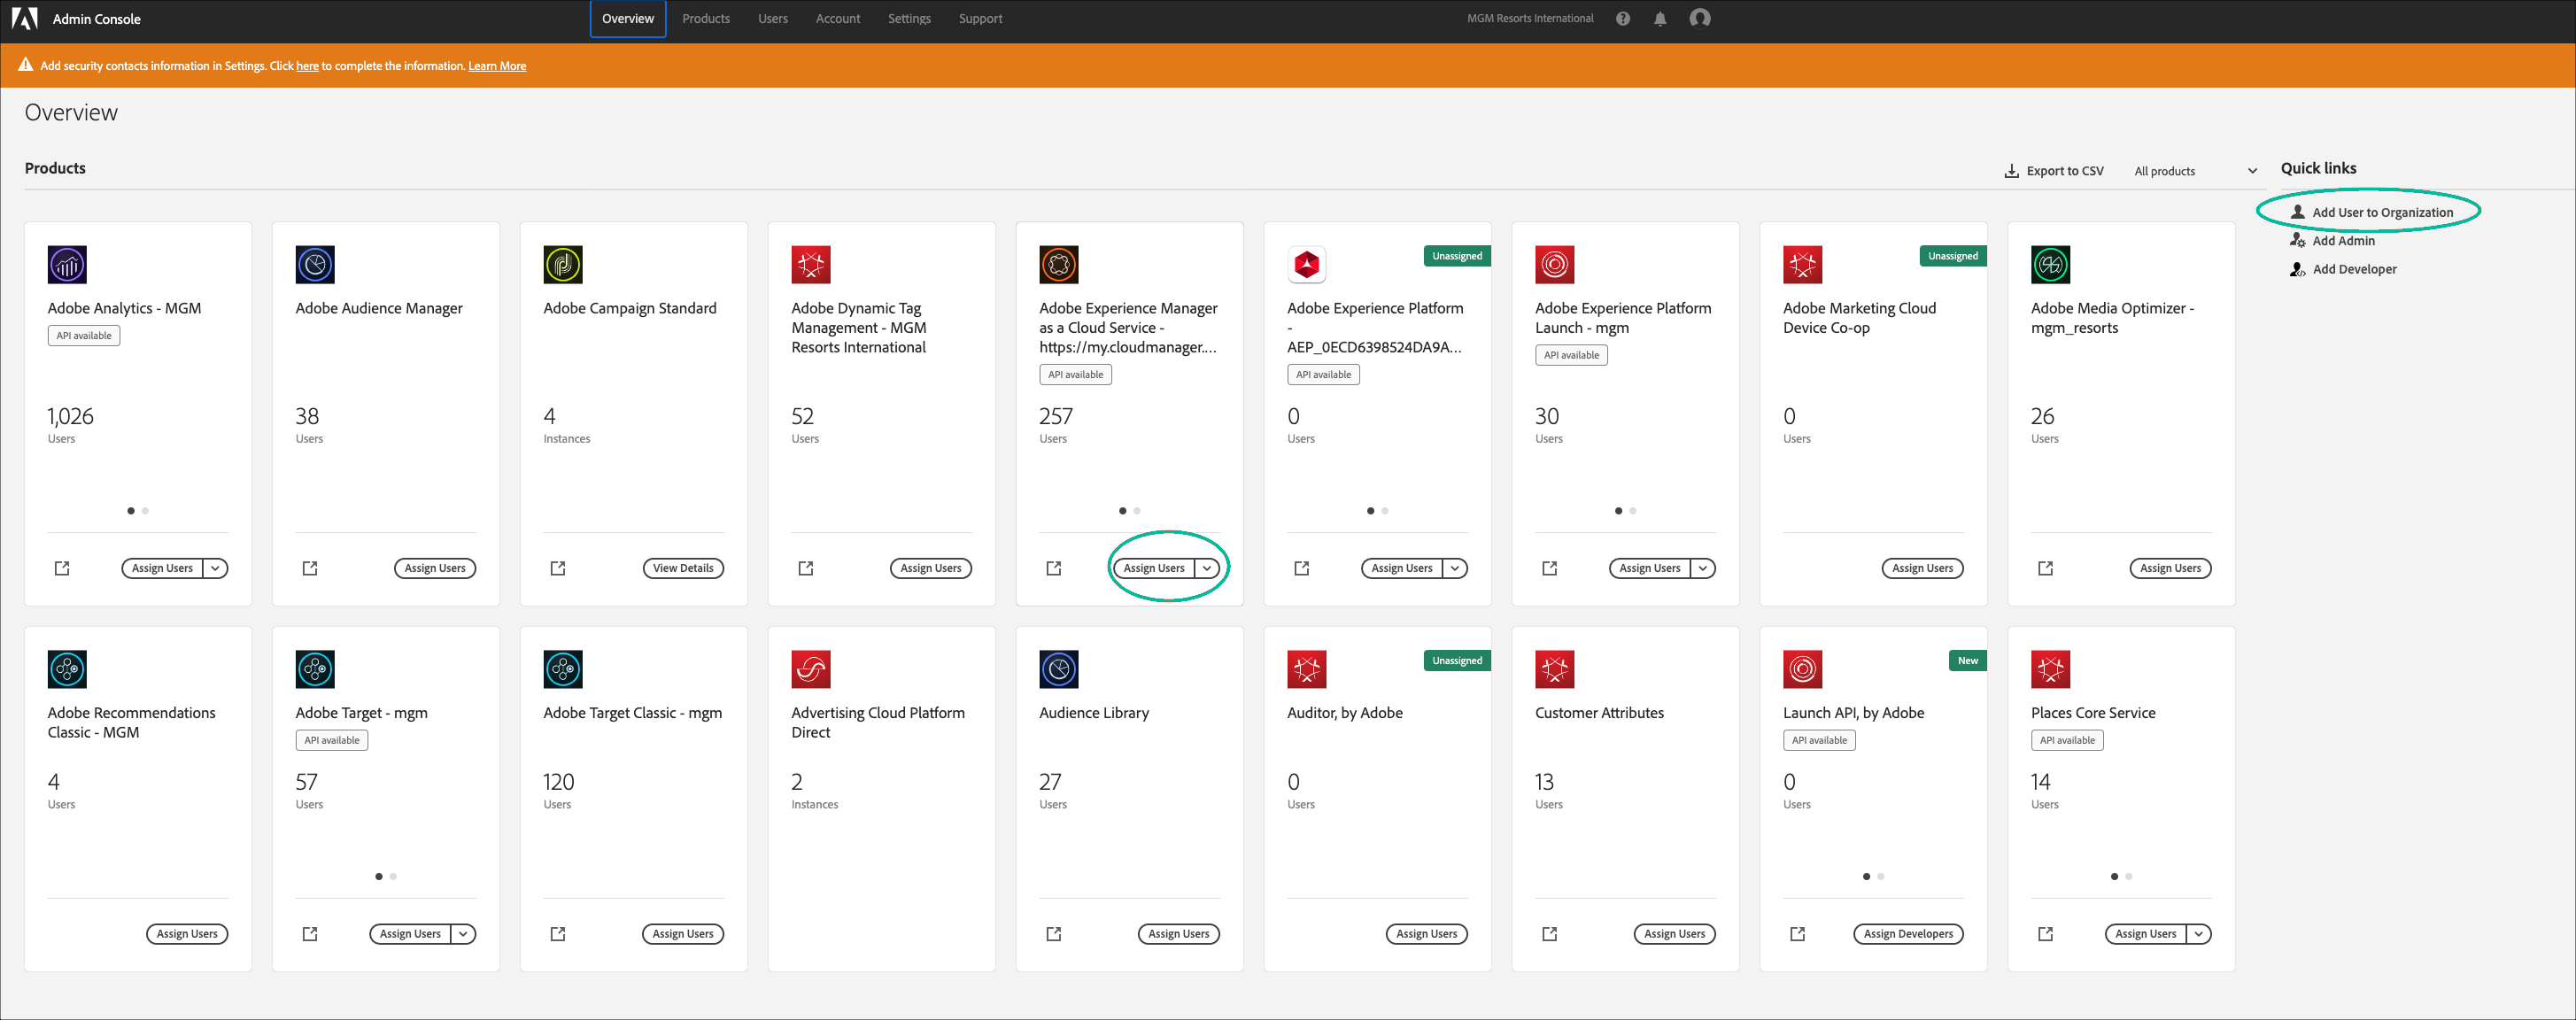Screen dimensions: 2576x1020
Task: Click the Learn More link in orange banner
Action: [497, 66]
